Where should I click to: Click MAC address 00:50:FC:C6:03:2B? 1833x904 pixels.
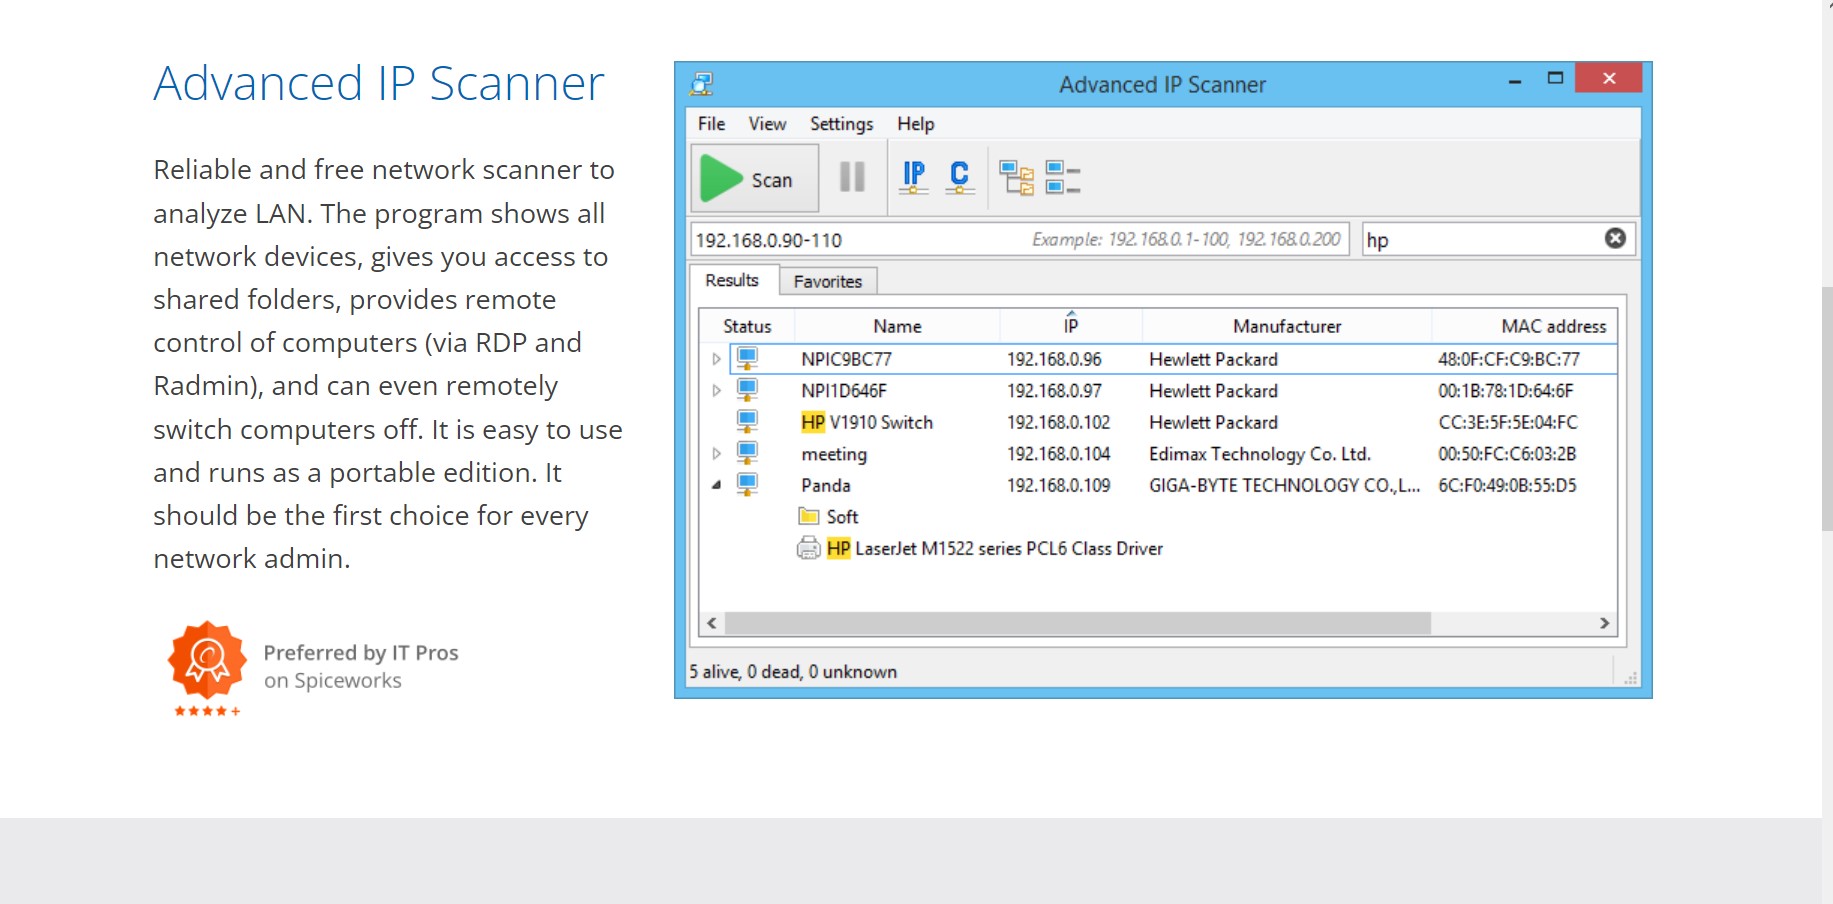tap(1506, 454)
